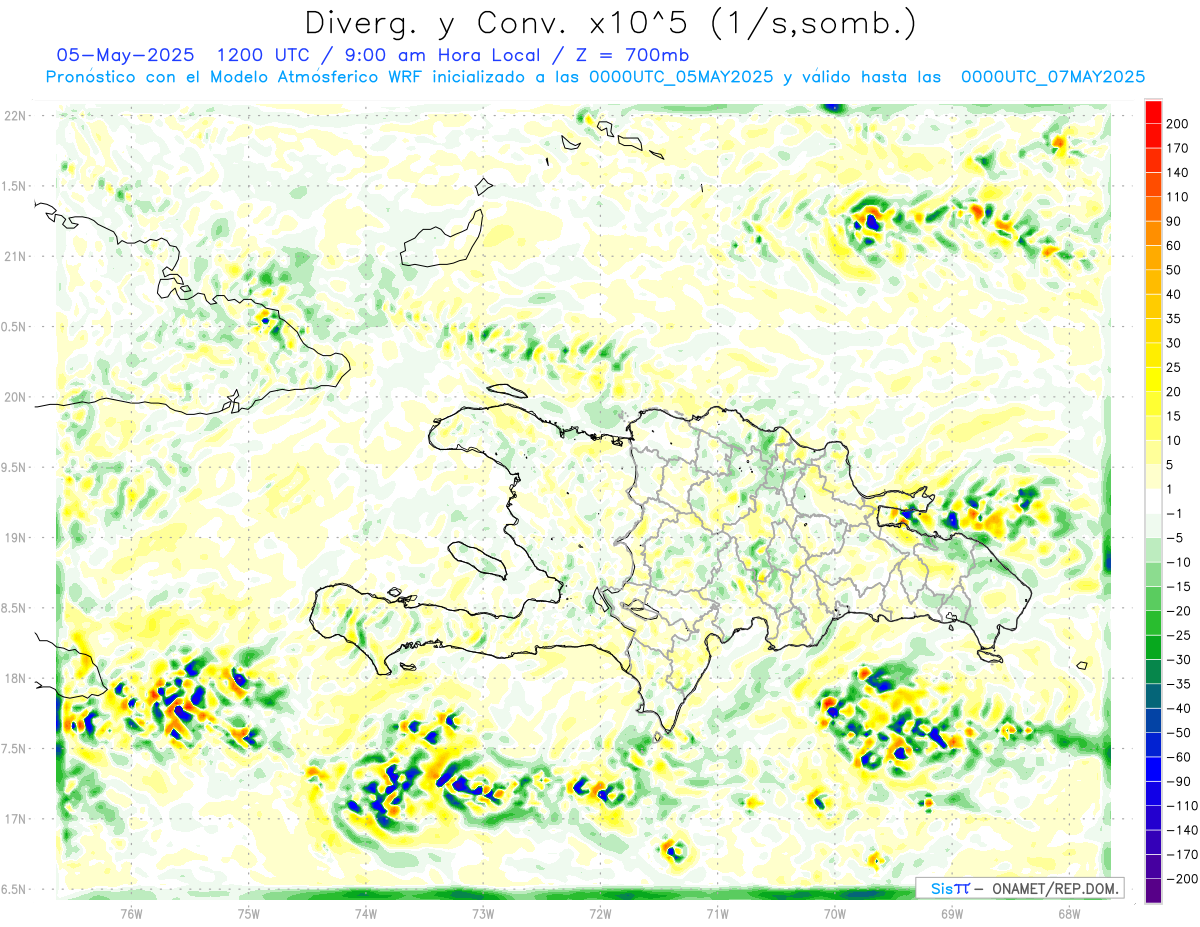Click the '-5' colorbar value
Image resolution: width=1200 pixels, height=927 pixels.
click(1175, 538)
